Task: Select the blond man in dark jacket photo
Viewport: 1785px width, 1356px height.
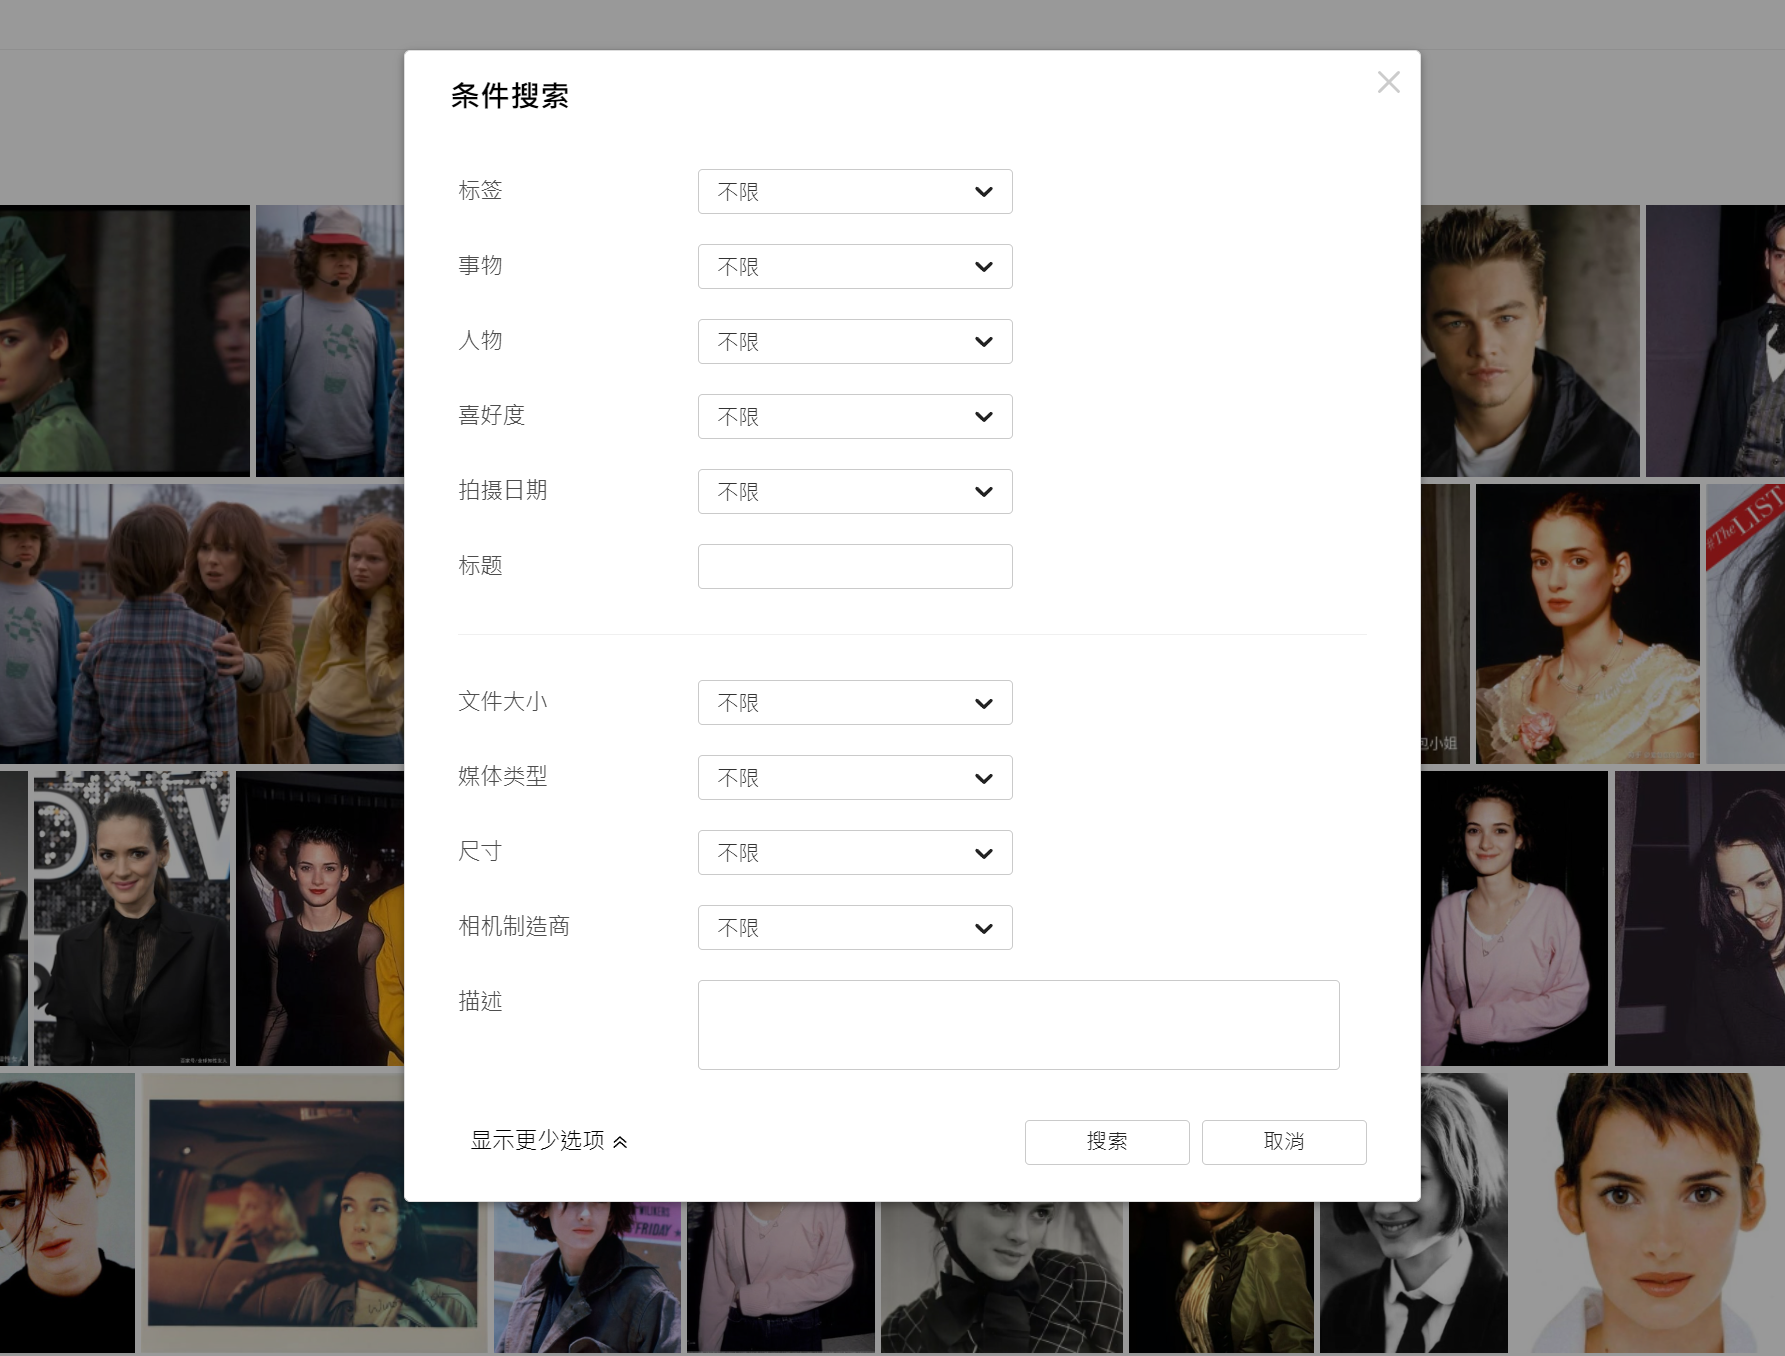Action: [x=1530, y=341]
